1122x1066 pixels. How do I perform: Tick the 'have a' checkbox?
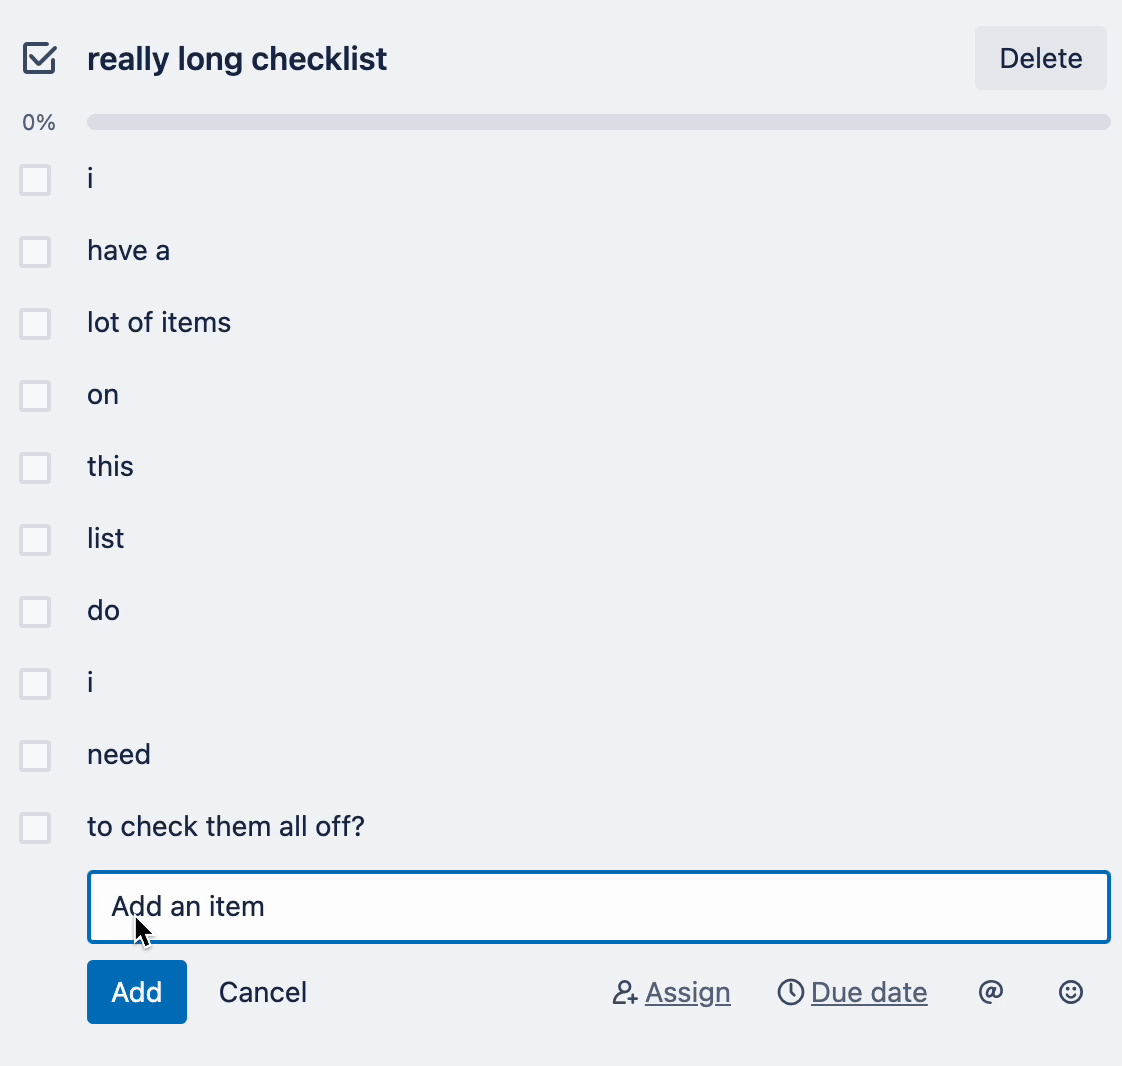click(35, 252)
